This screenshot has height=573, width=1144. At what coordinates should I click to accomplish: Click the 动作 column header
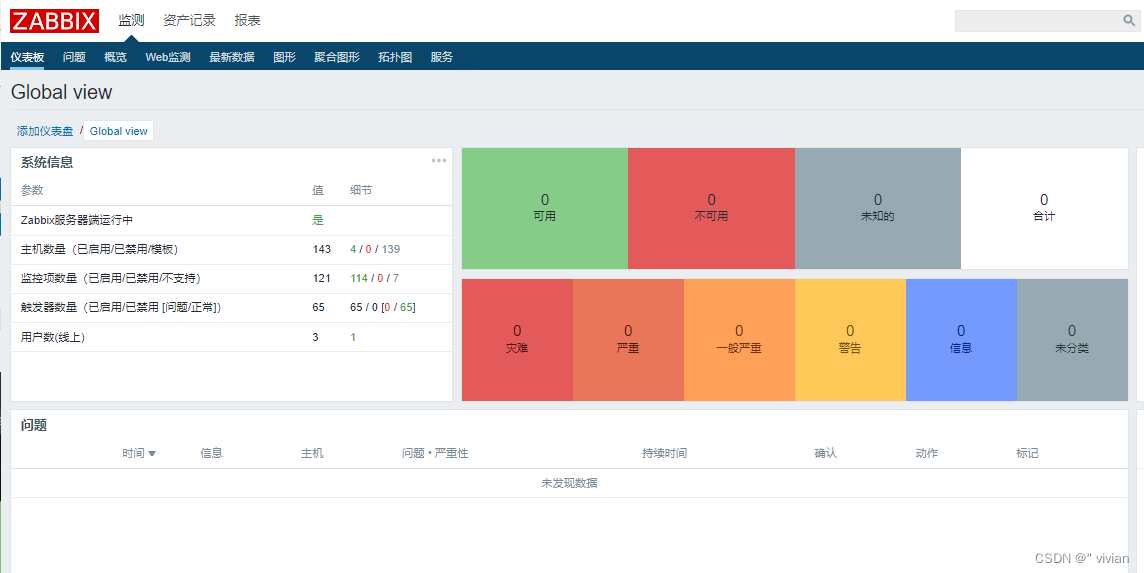[x=927, y=453]
